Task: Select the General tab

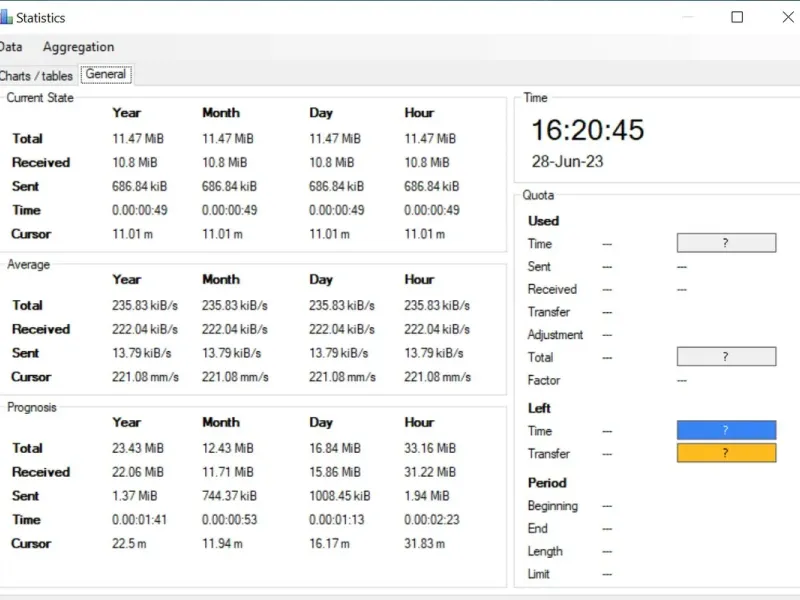Action: [106, 74]
